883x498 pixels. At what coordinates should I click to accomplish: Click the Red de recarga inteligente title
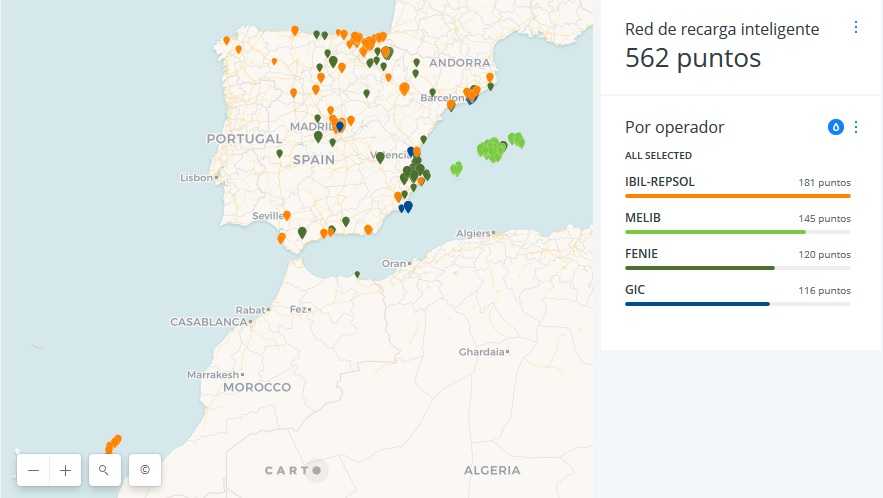coord(722,29)
